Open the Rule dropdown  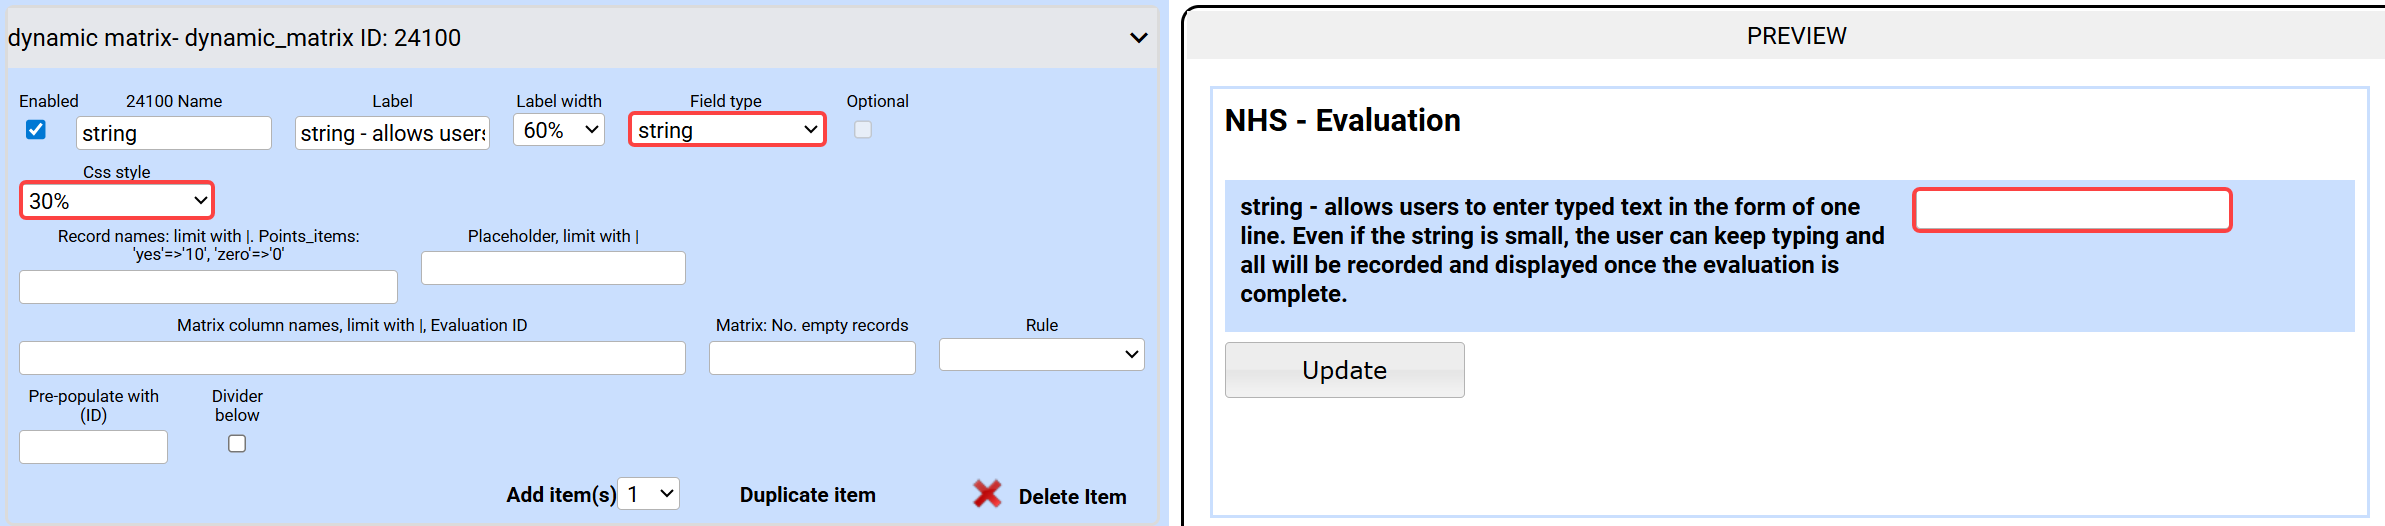click(1041, 354)
